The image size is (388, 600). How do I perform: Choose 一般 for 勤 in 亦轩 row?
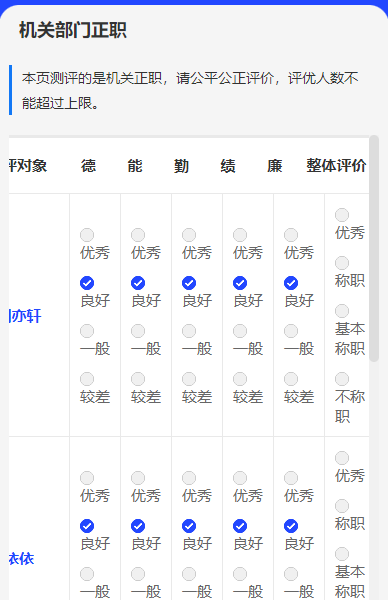[189, 331]
